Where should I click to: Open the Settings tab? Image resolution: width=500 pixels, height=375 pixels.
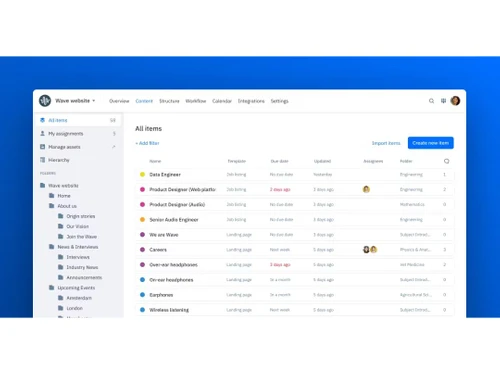[x=279, y=101]
